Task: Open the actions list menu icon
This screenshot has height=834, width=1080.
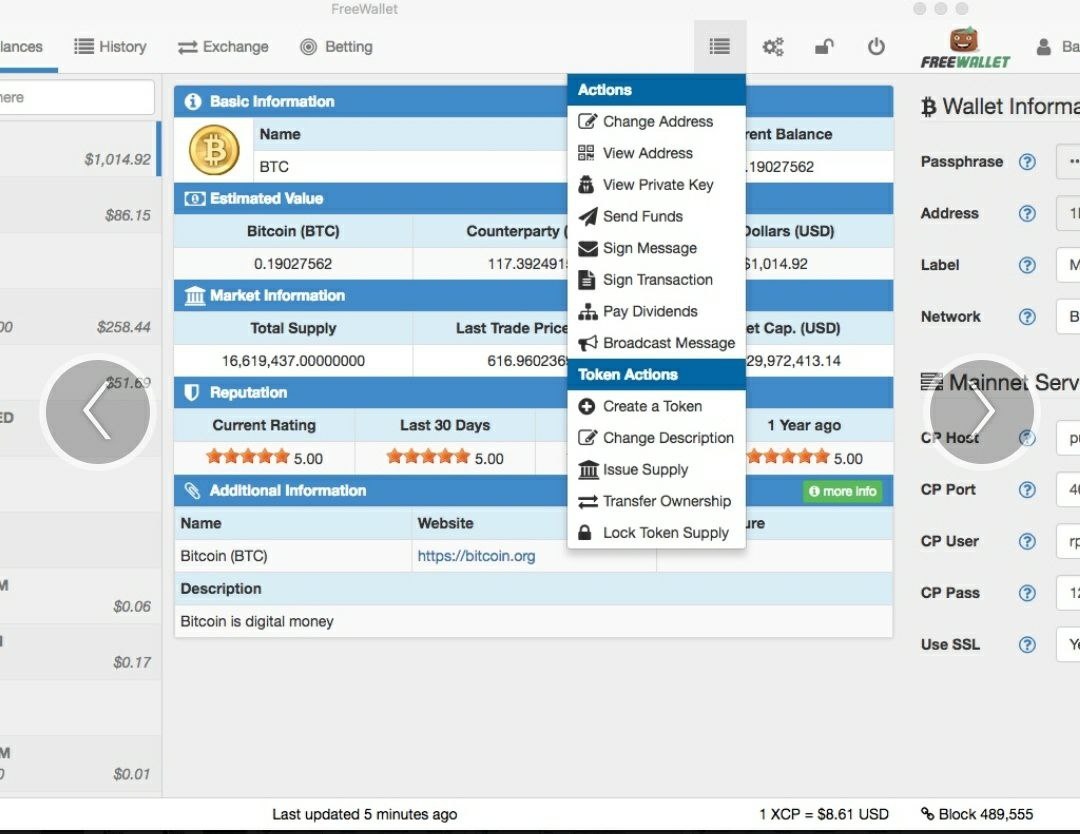Action: [720, 47]
